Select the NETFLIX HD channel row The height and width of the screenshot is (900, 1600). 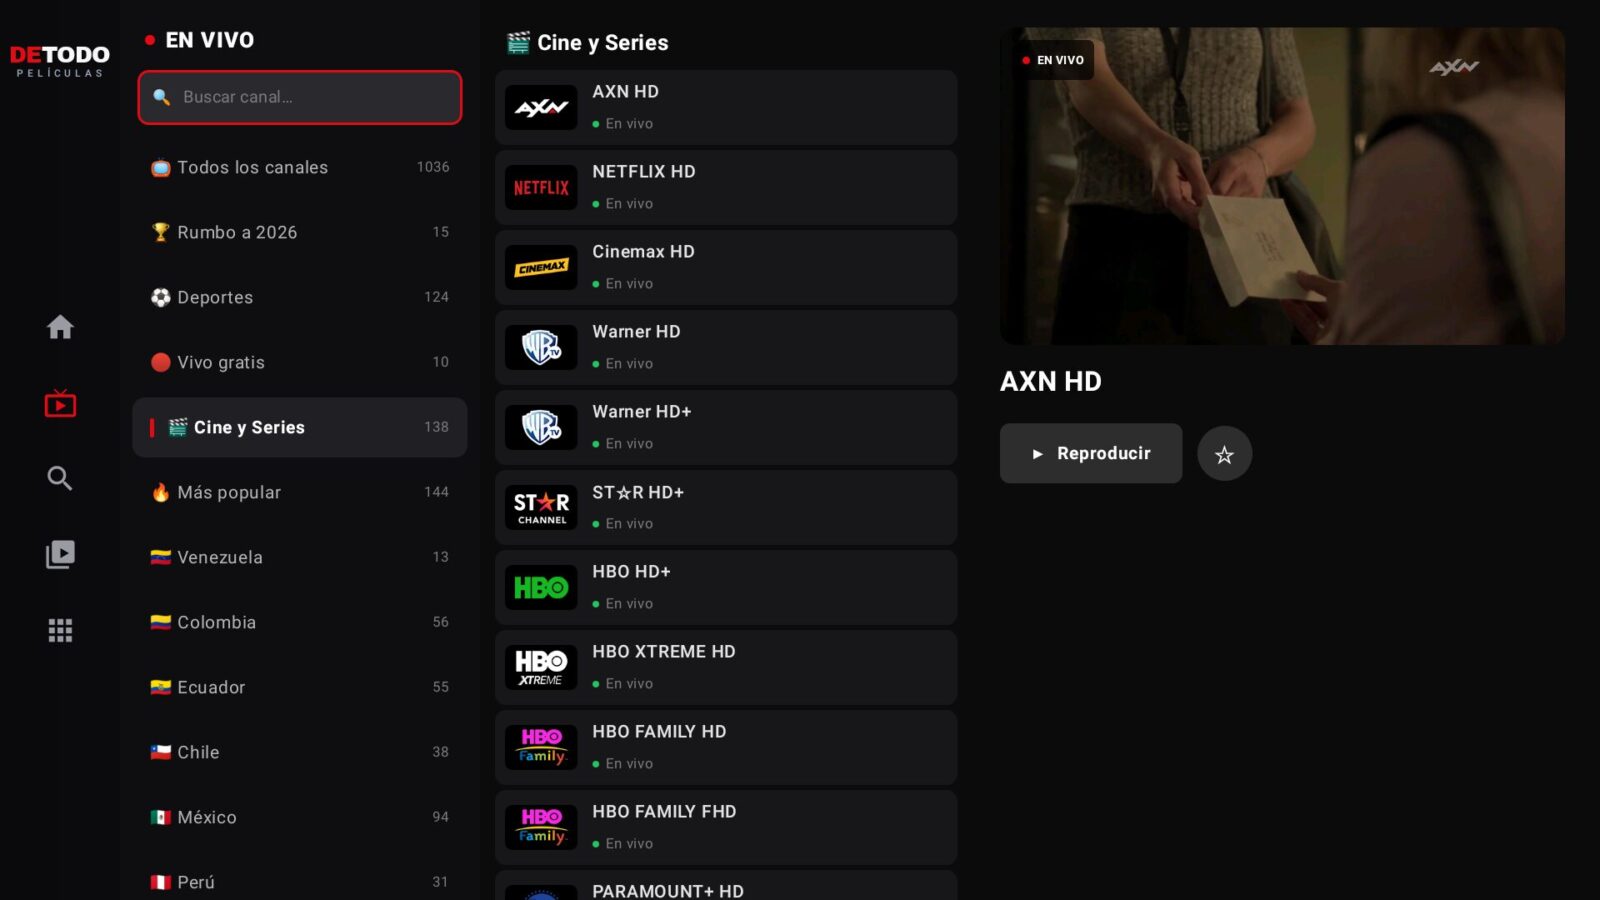click(726, 188)
